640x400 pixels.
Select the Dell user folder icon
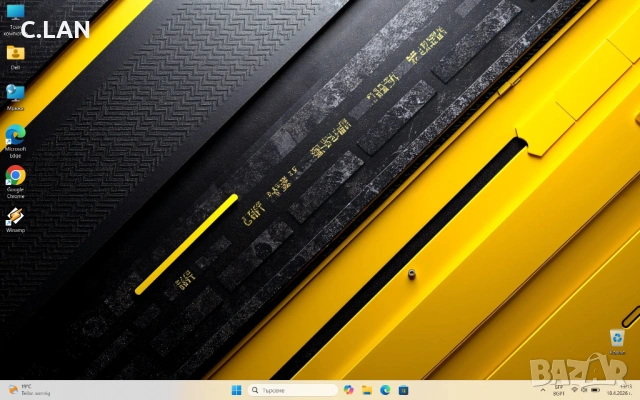pyautogui.click(x=15, y=57)
